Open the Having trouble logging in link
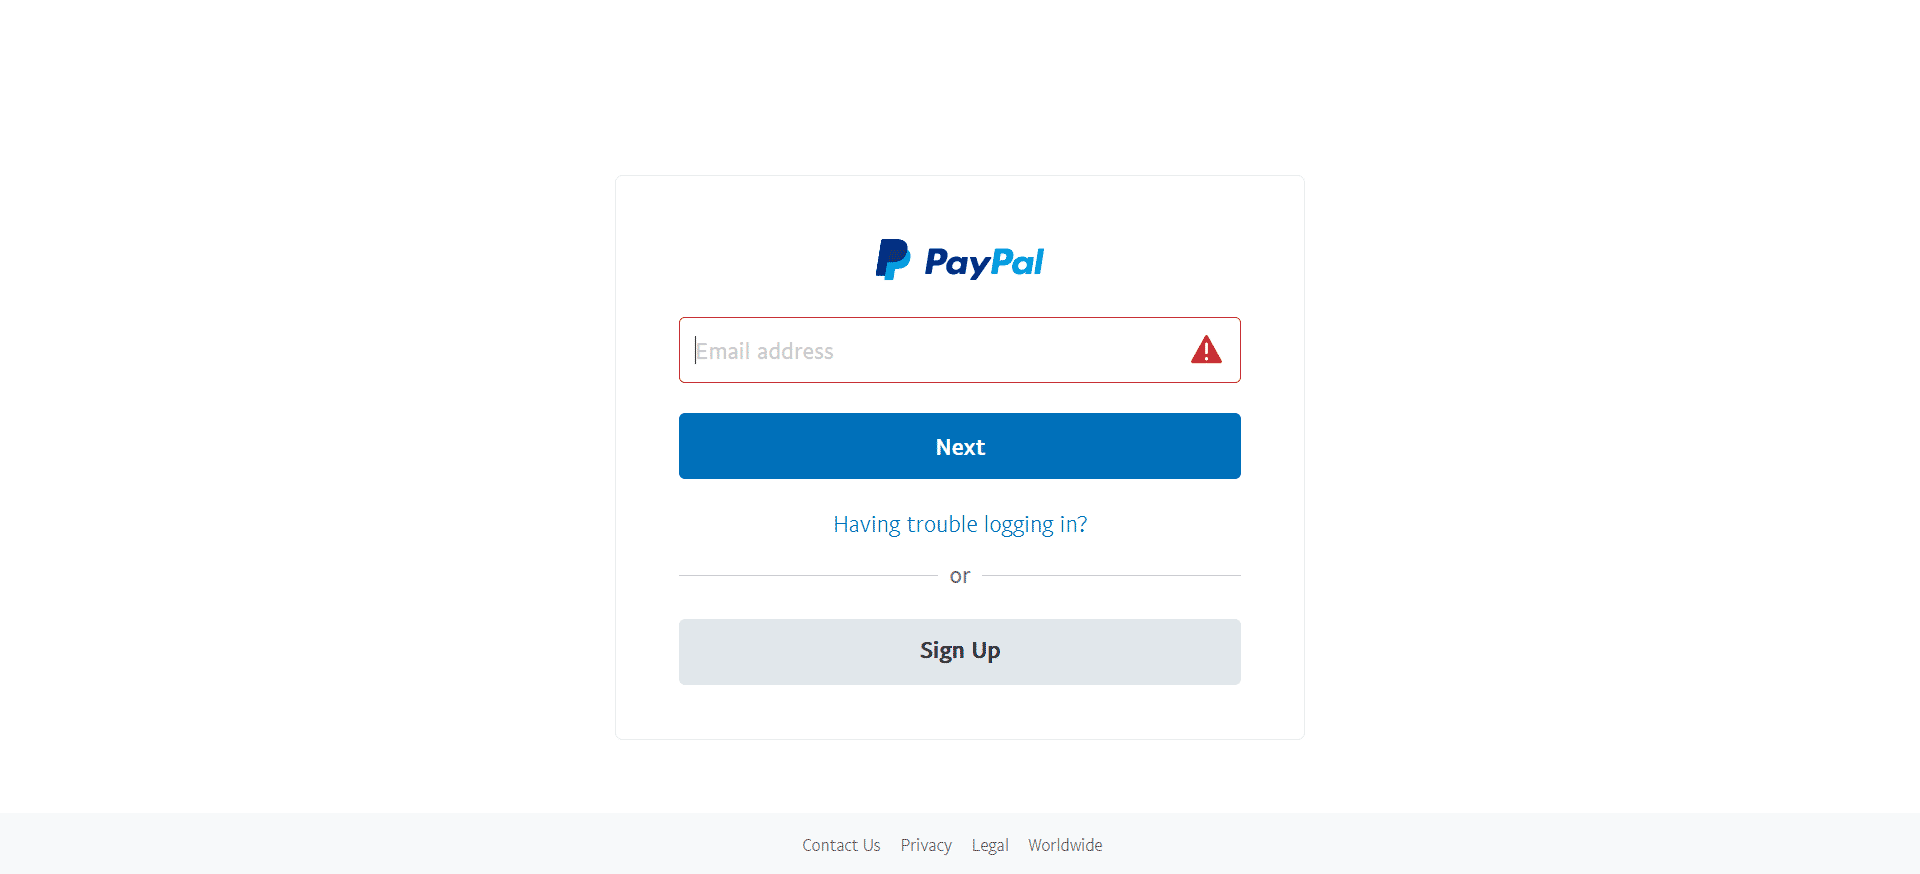1920x874 pixels. [x=960, y=524]
